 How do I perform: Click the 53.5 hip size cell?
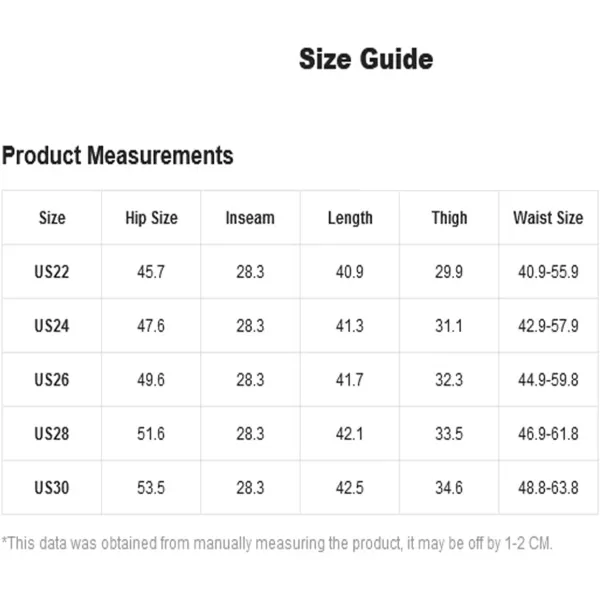pyautogui.click(x=151, y=488)
